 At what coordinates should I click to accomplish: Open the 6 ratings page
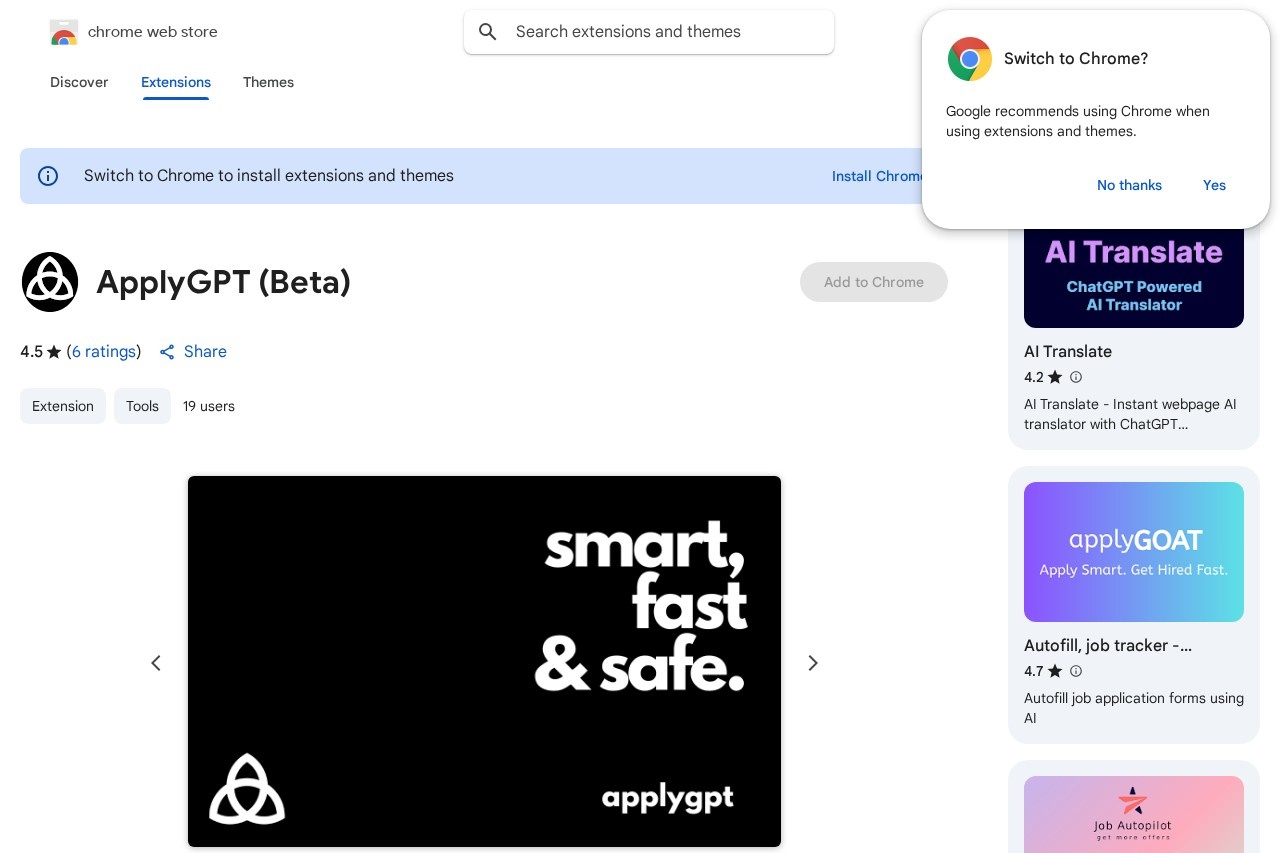click(104, 352)
